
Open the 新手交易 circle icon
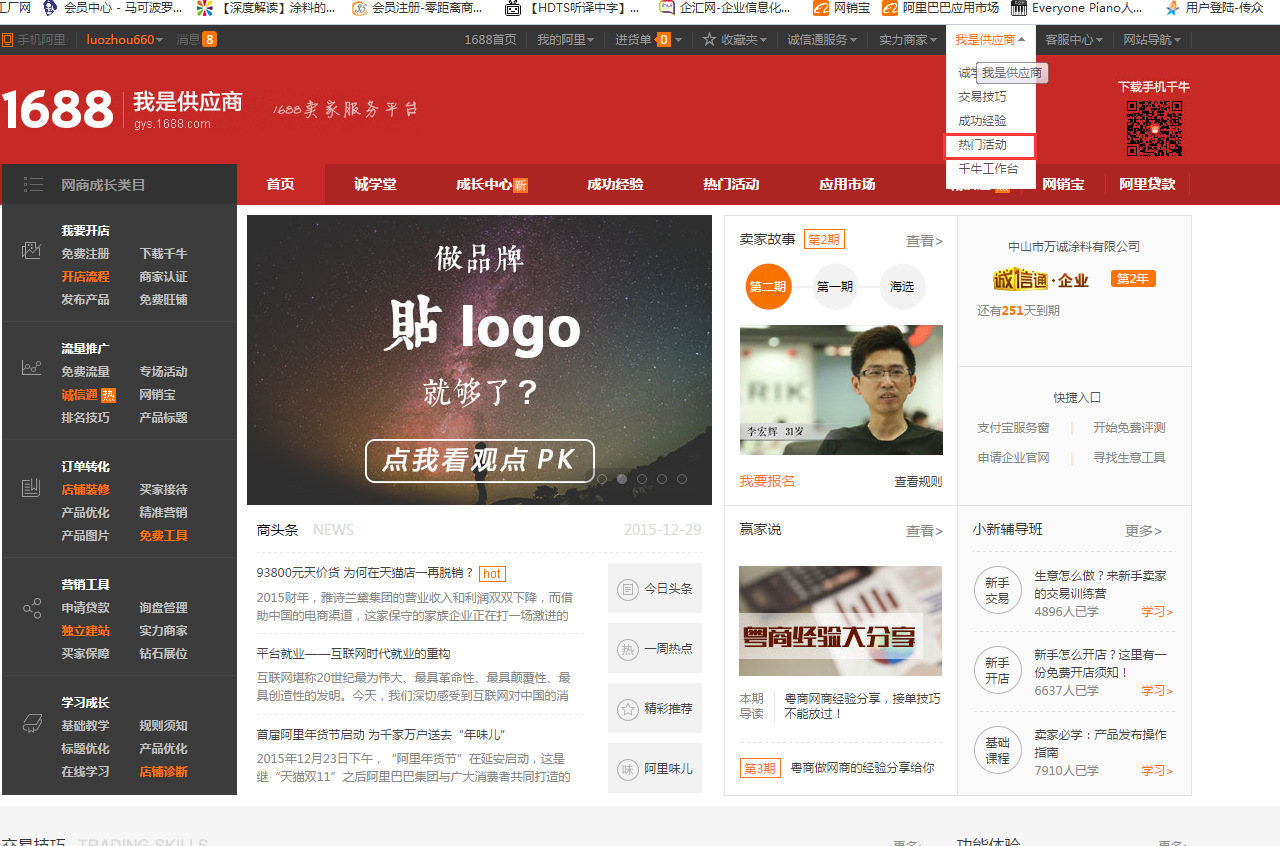click(x=997, y=591)
